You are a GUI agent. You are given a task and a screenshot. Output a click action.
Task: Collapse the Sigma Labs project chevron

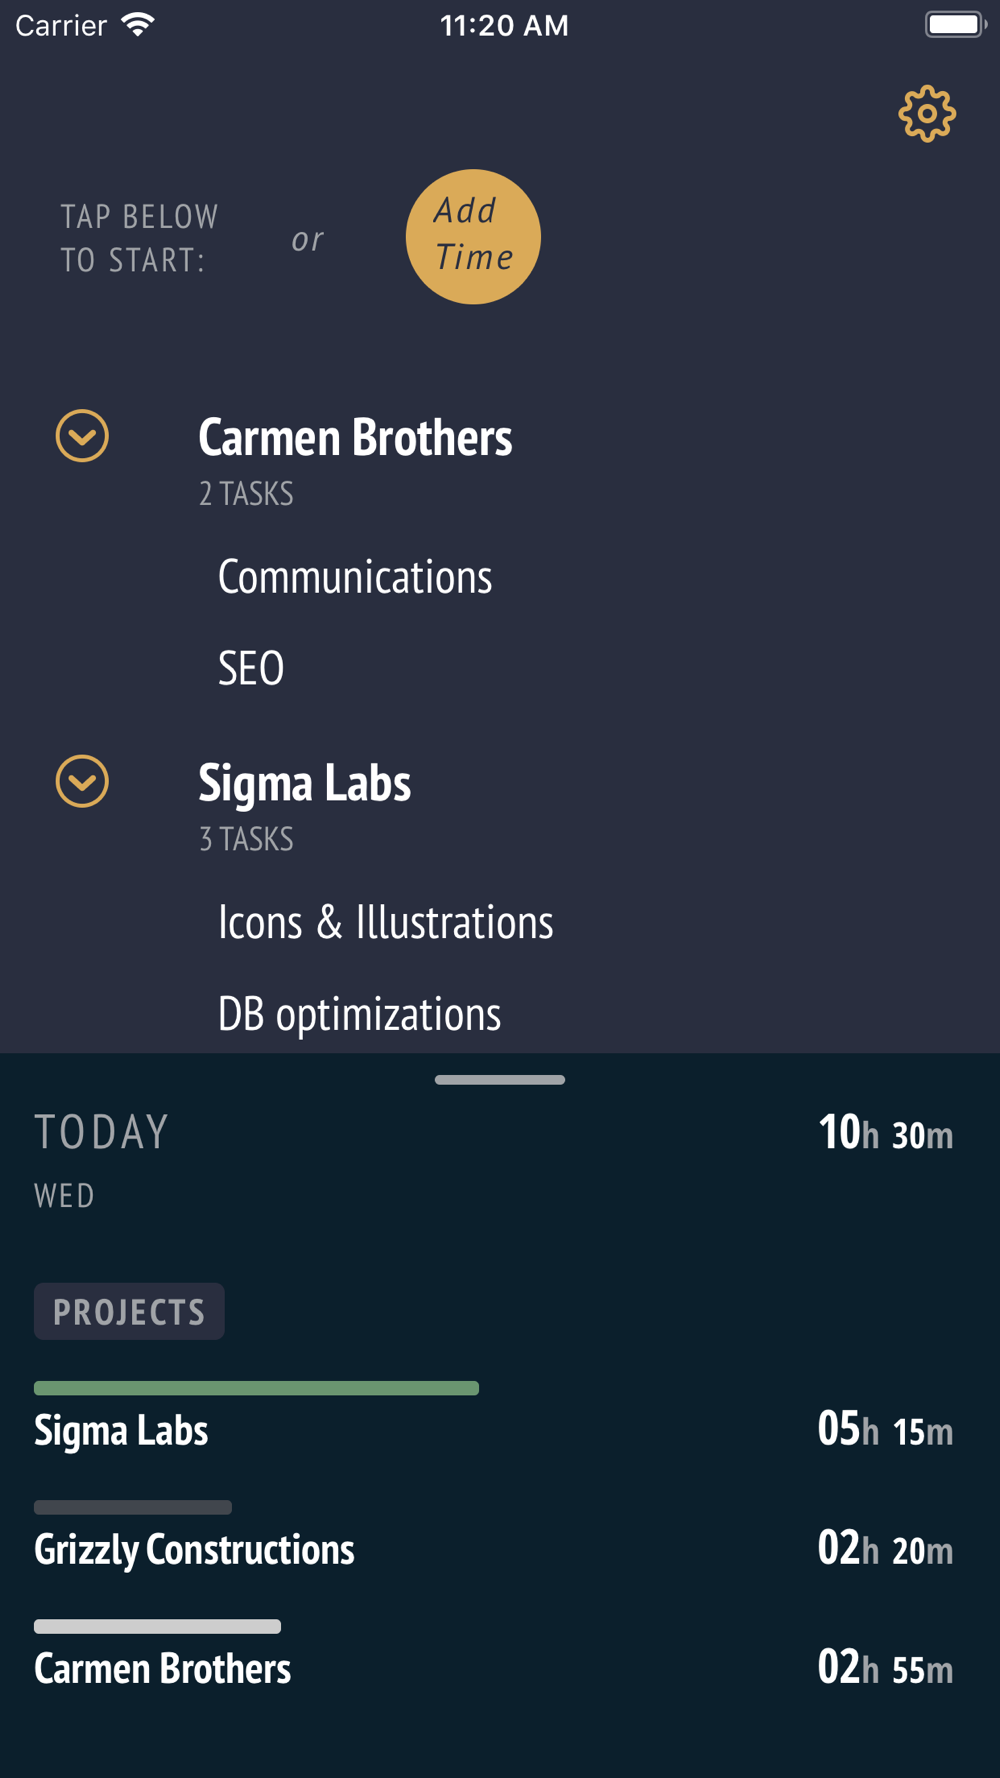click(x=82, y=781)
